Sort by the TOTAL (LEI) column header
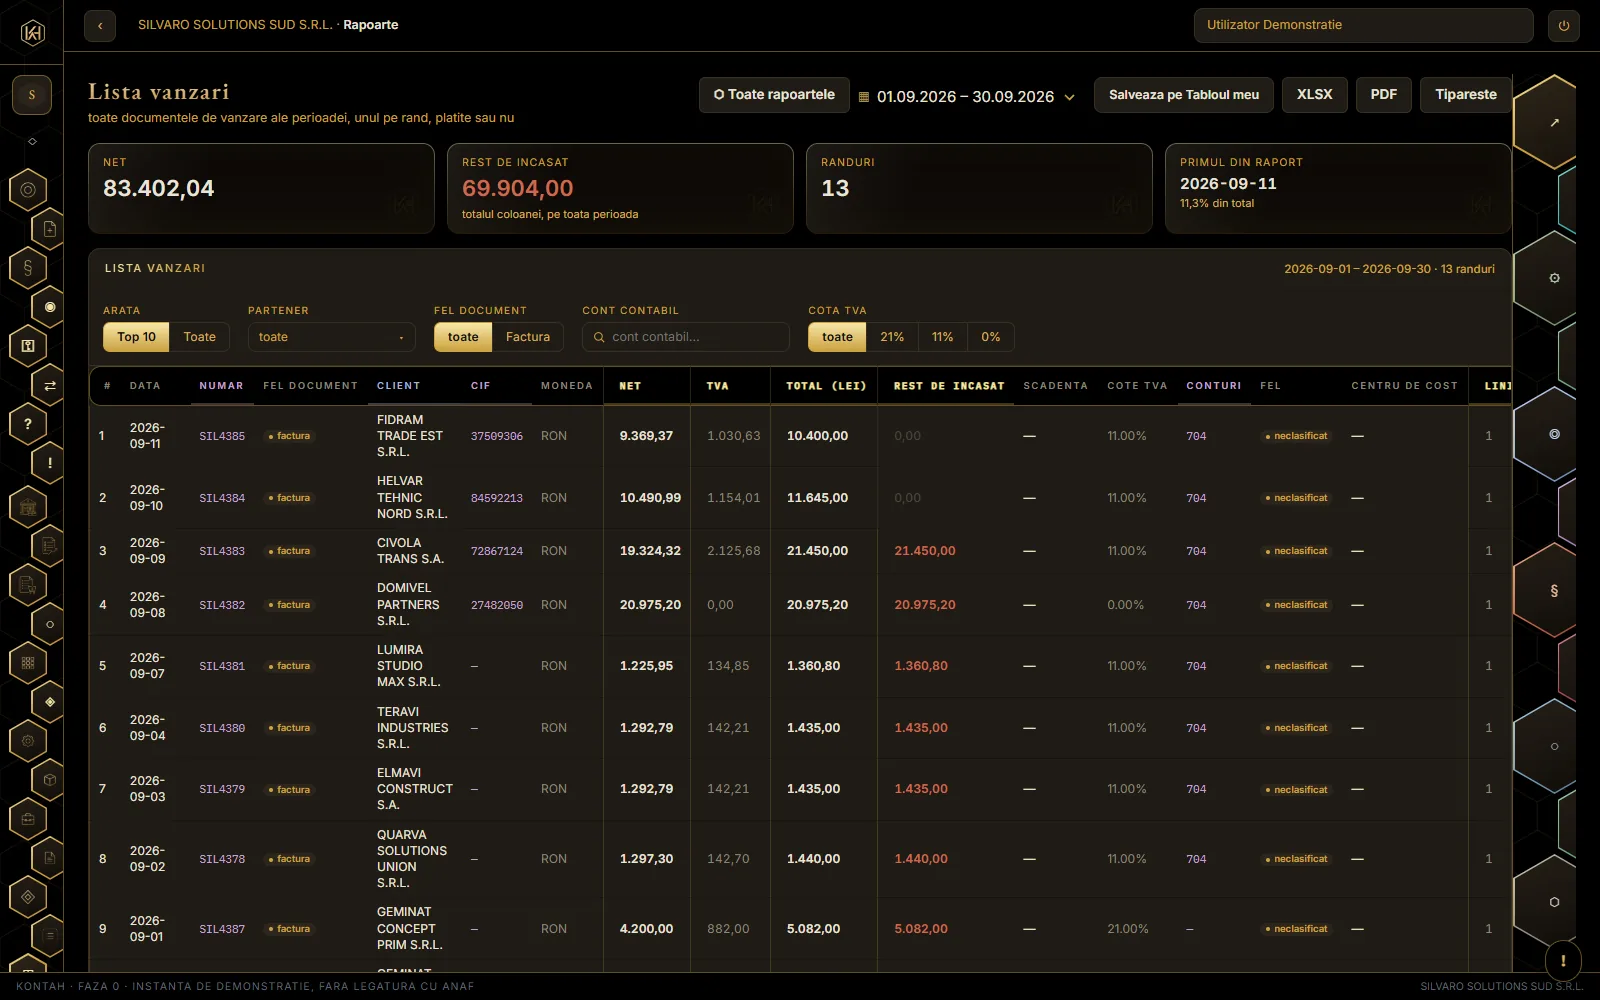This screenshot has width=1600, height=1000. pyautogui.click(x=826, y=386)
